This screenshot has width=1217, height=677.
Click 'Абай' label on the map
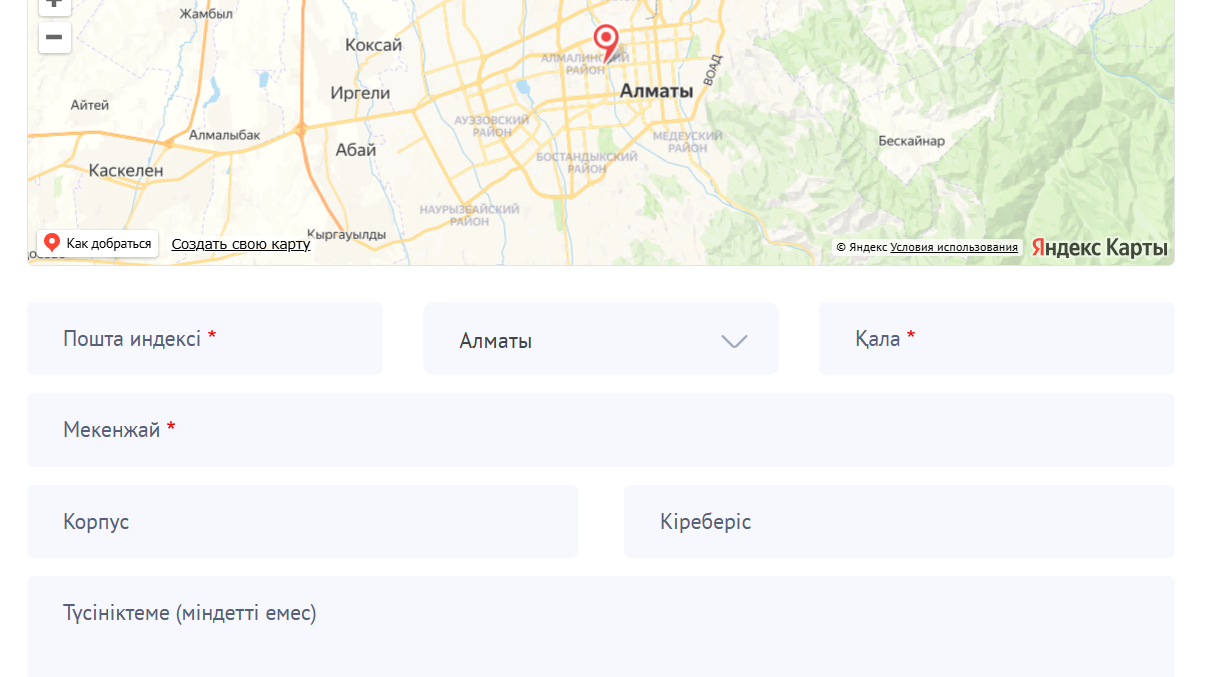coord(356,150)
